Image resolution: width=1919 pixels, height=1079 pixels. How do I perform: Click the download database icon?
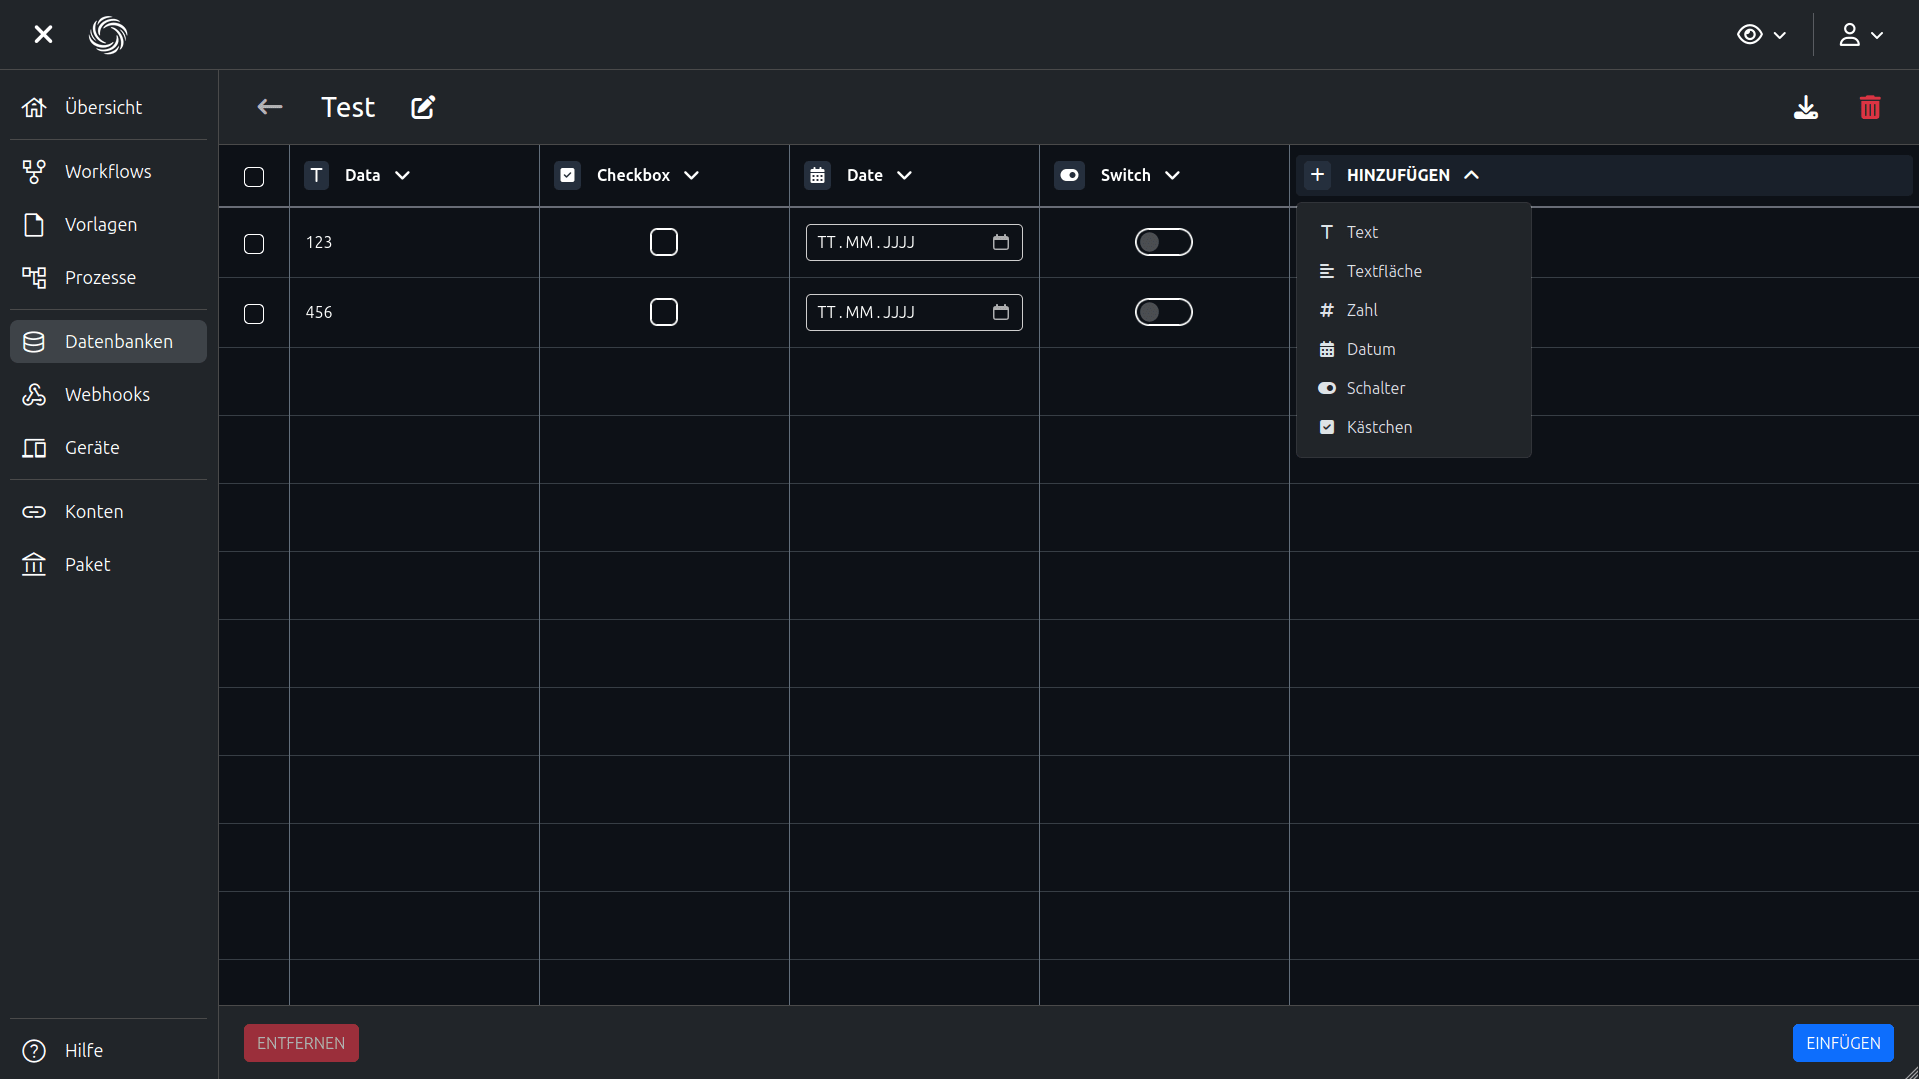[x=1805, y=107]
